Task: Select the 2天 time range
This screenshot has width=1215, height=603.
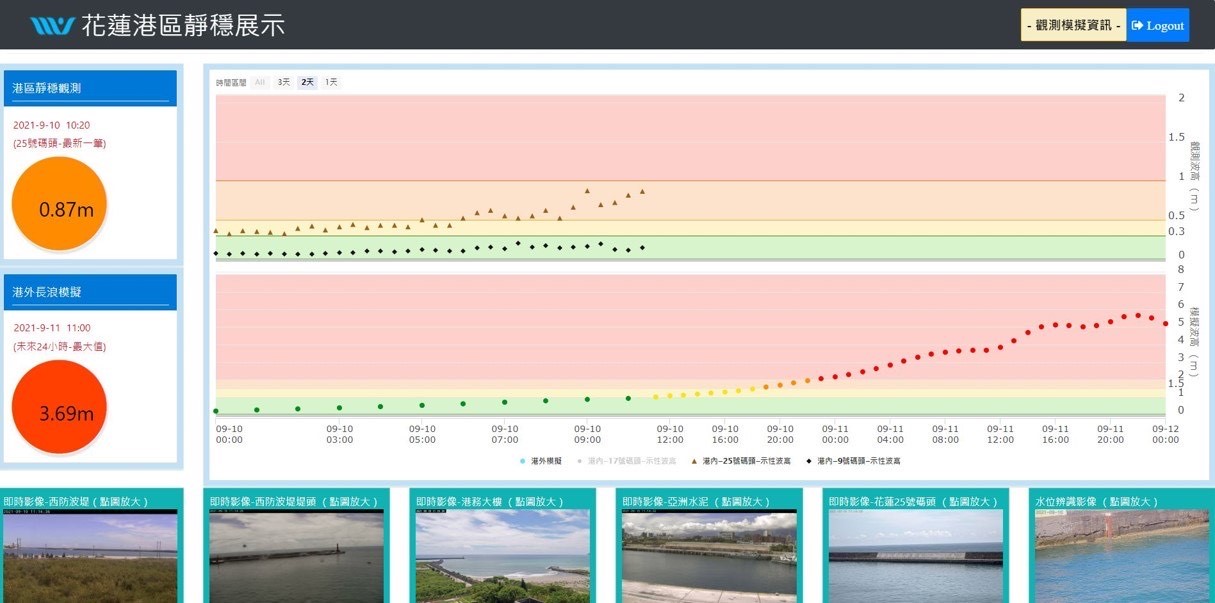Action: click(307, 82)
